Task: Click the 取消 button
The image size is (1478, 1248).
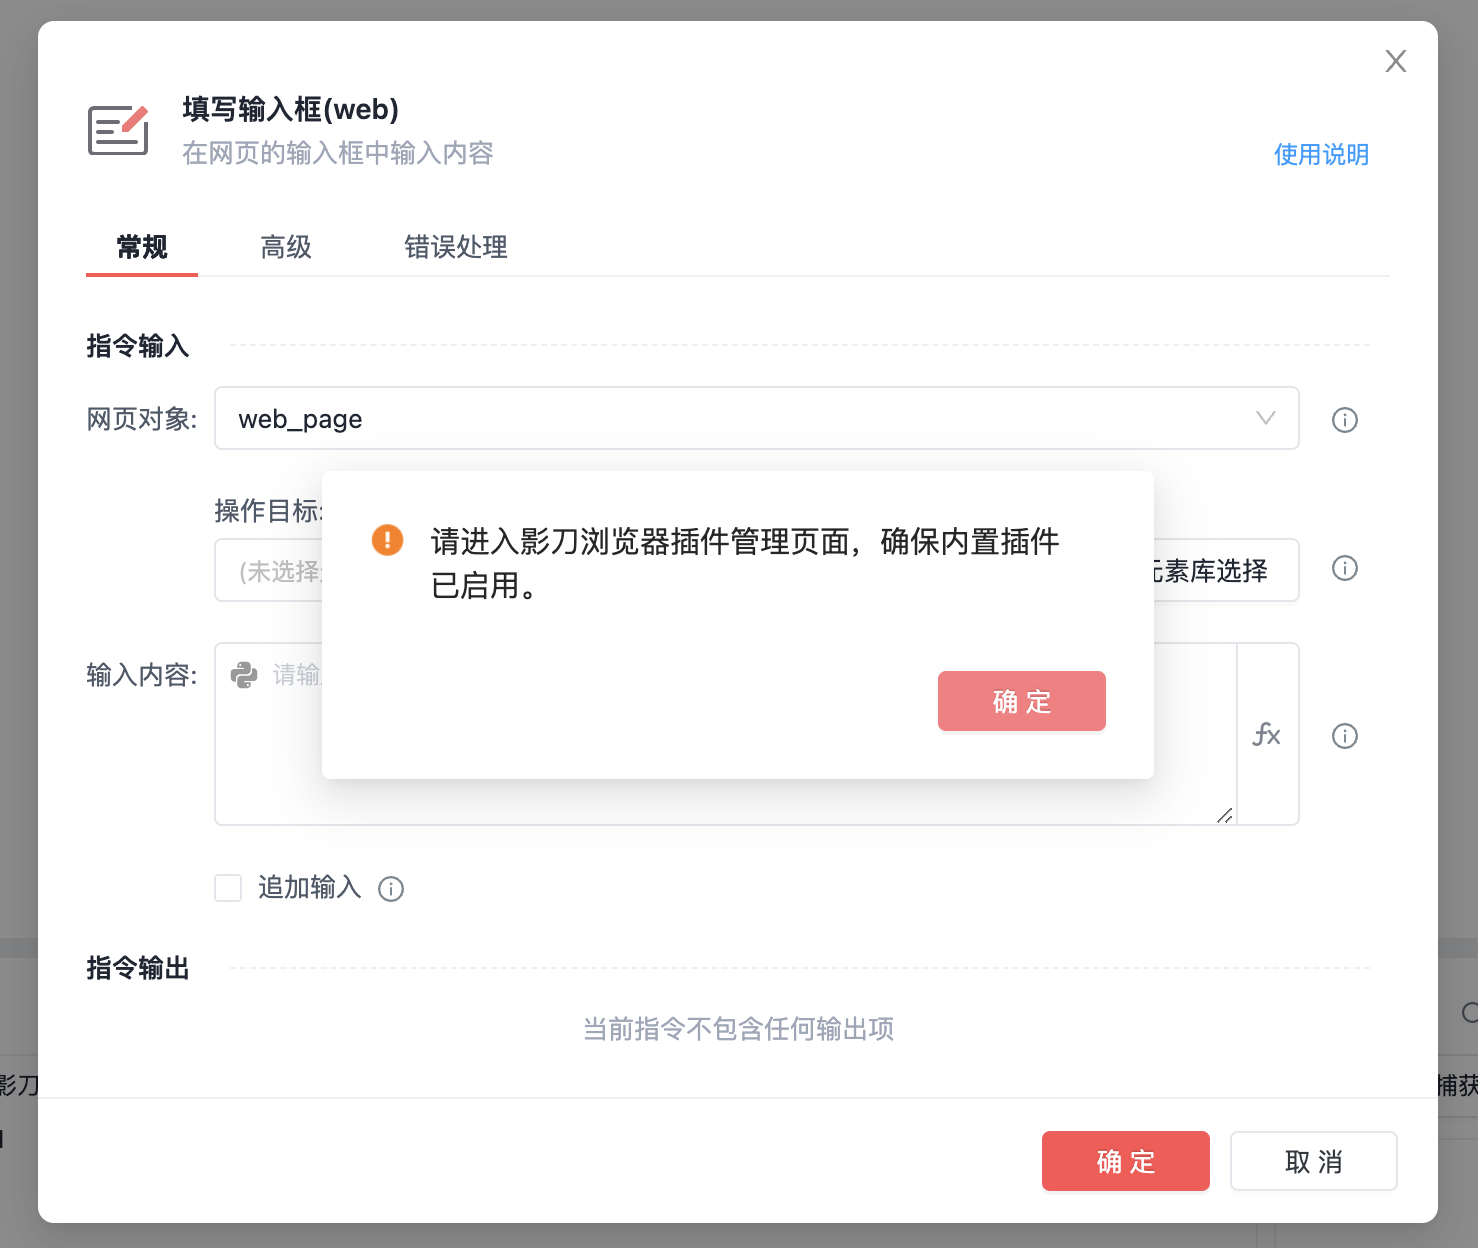Action: click(1314, 1161)
